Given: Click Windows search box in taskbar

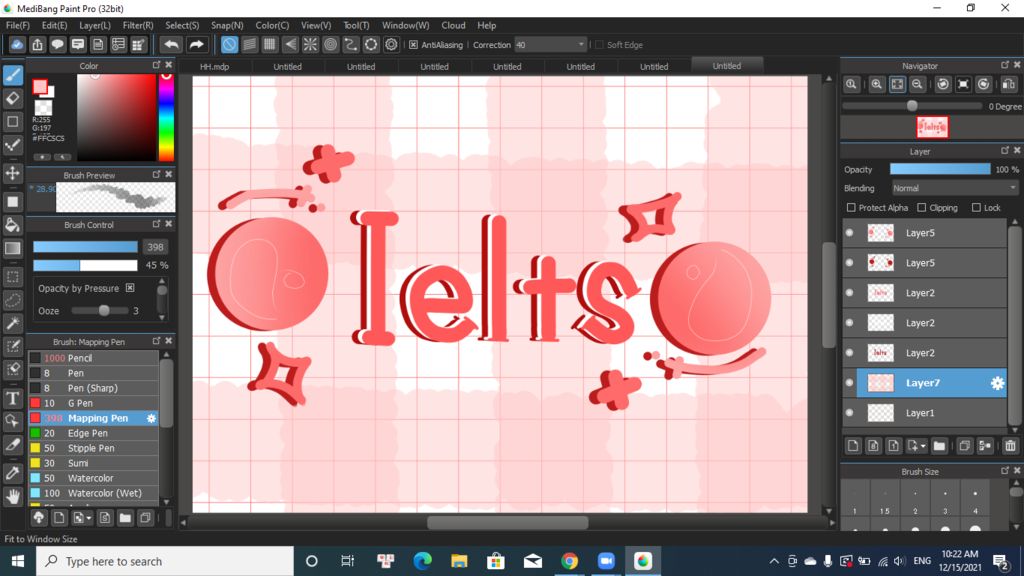Looking at the screenshot, I should [x=165, y=561].
